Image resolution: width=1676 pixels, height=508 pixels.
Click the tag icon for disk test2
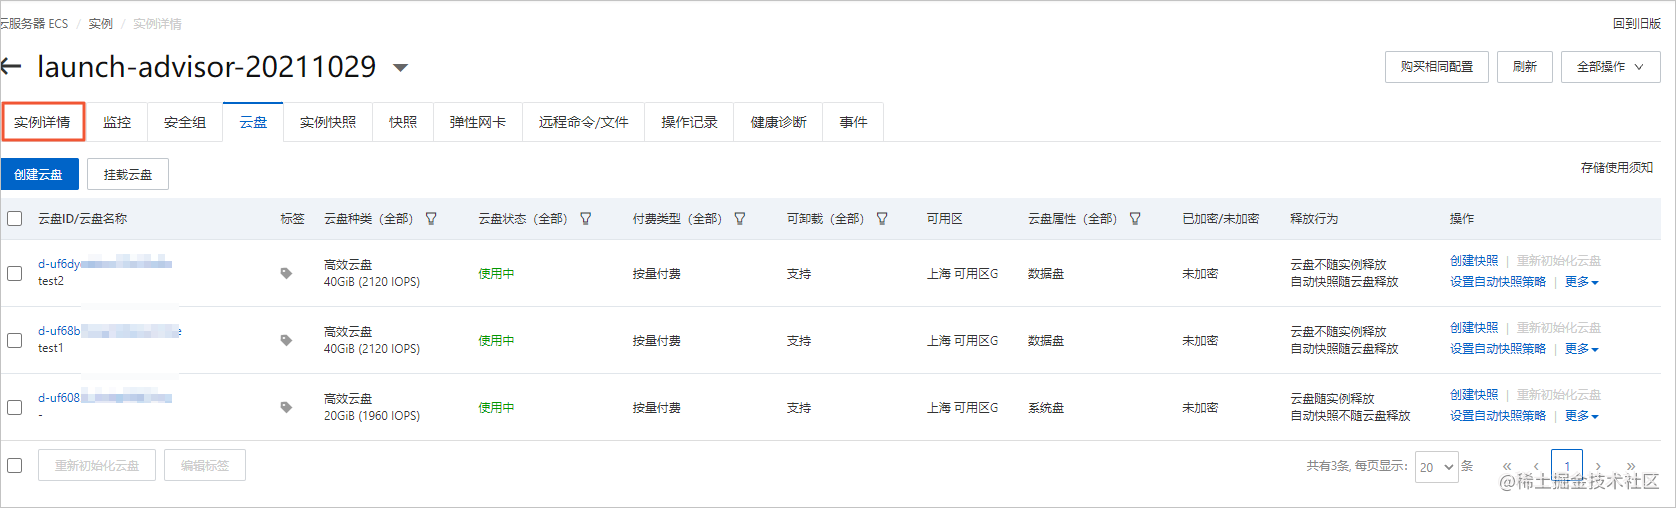286,273
